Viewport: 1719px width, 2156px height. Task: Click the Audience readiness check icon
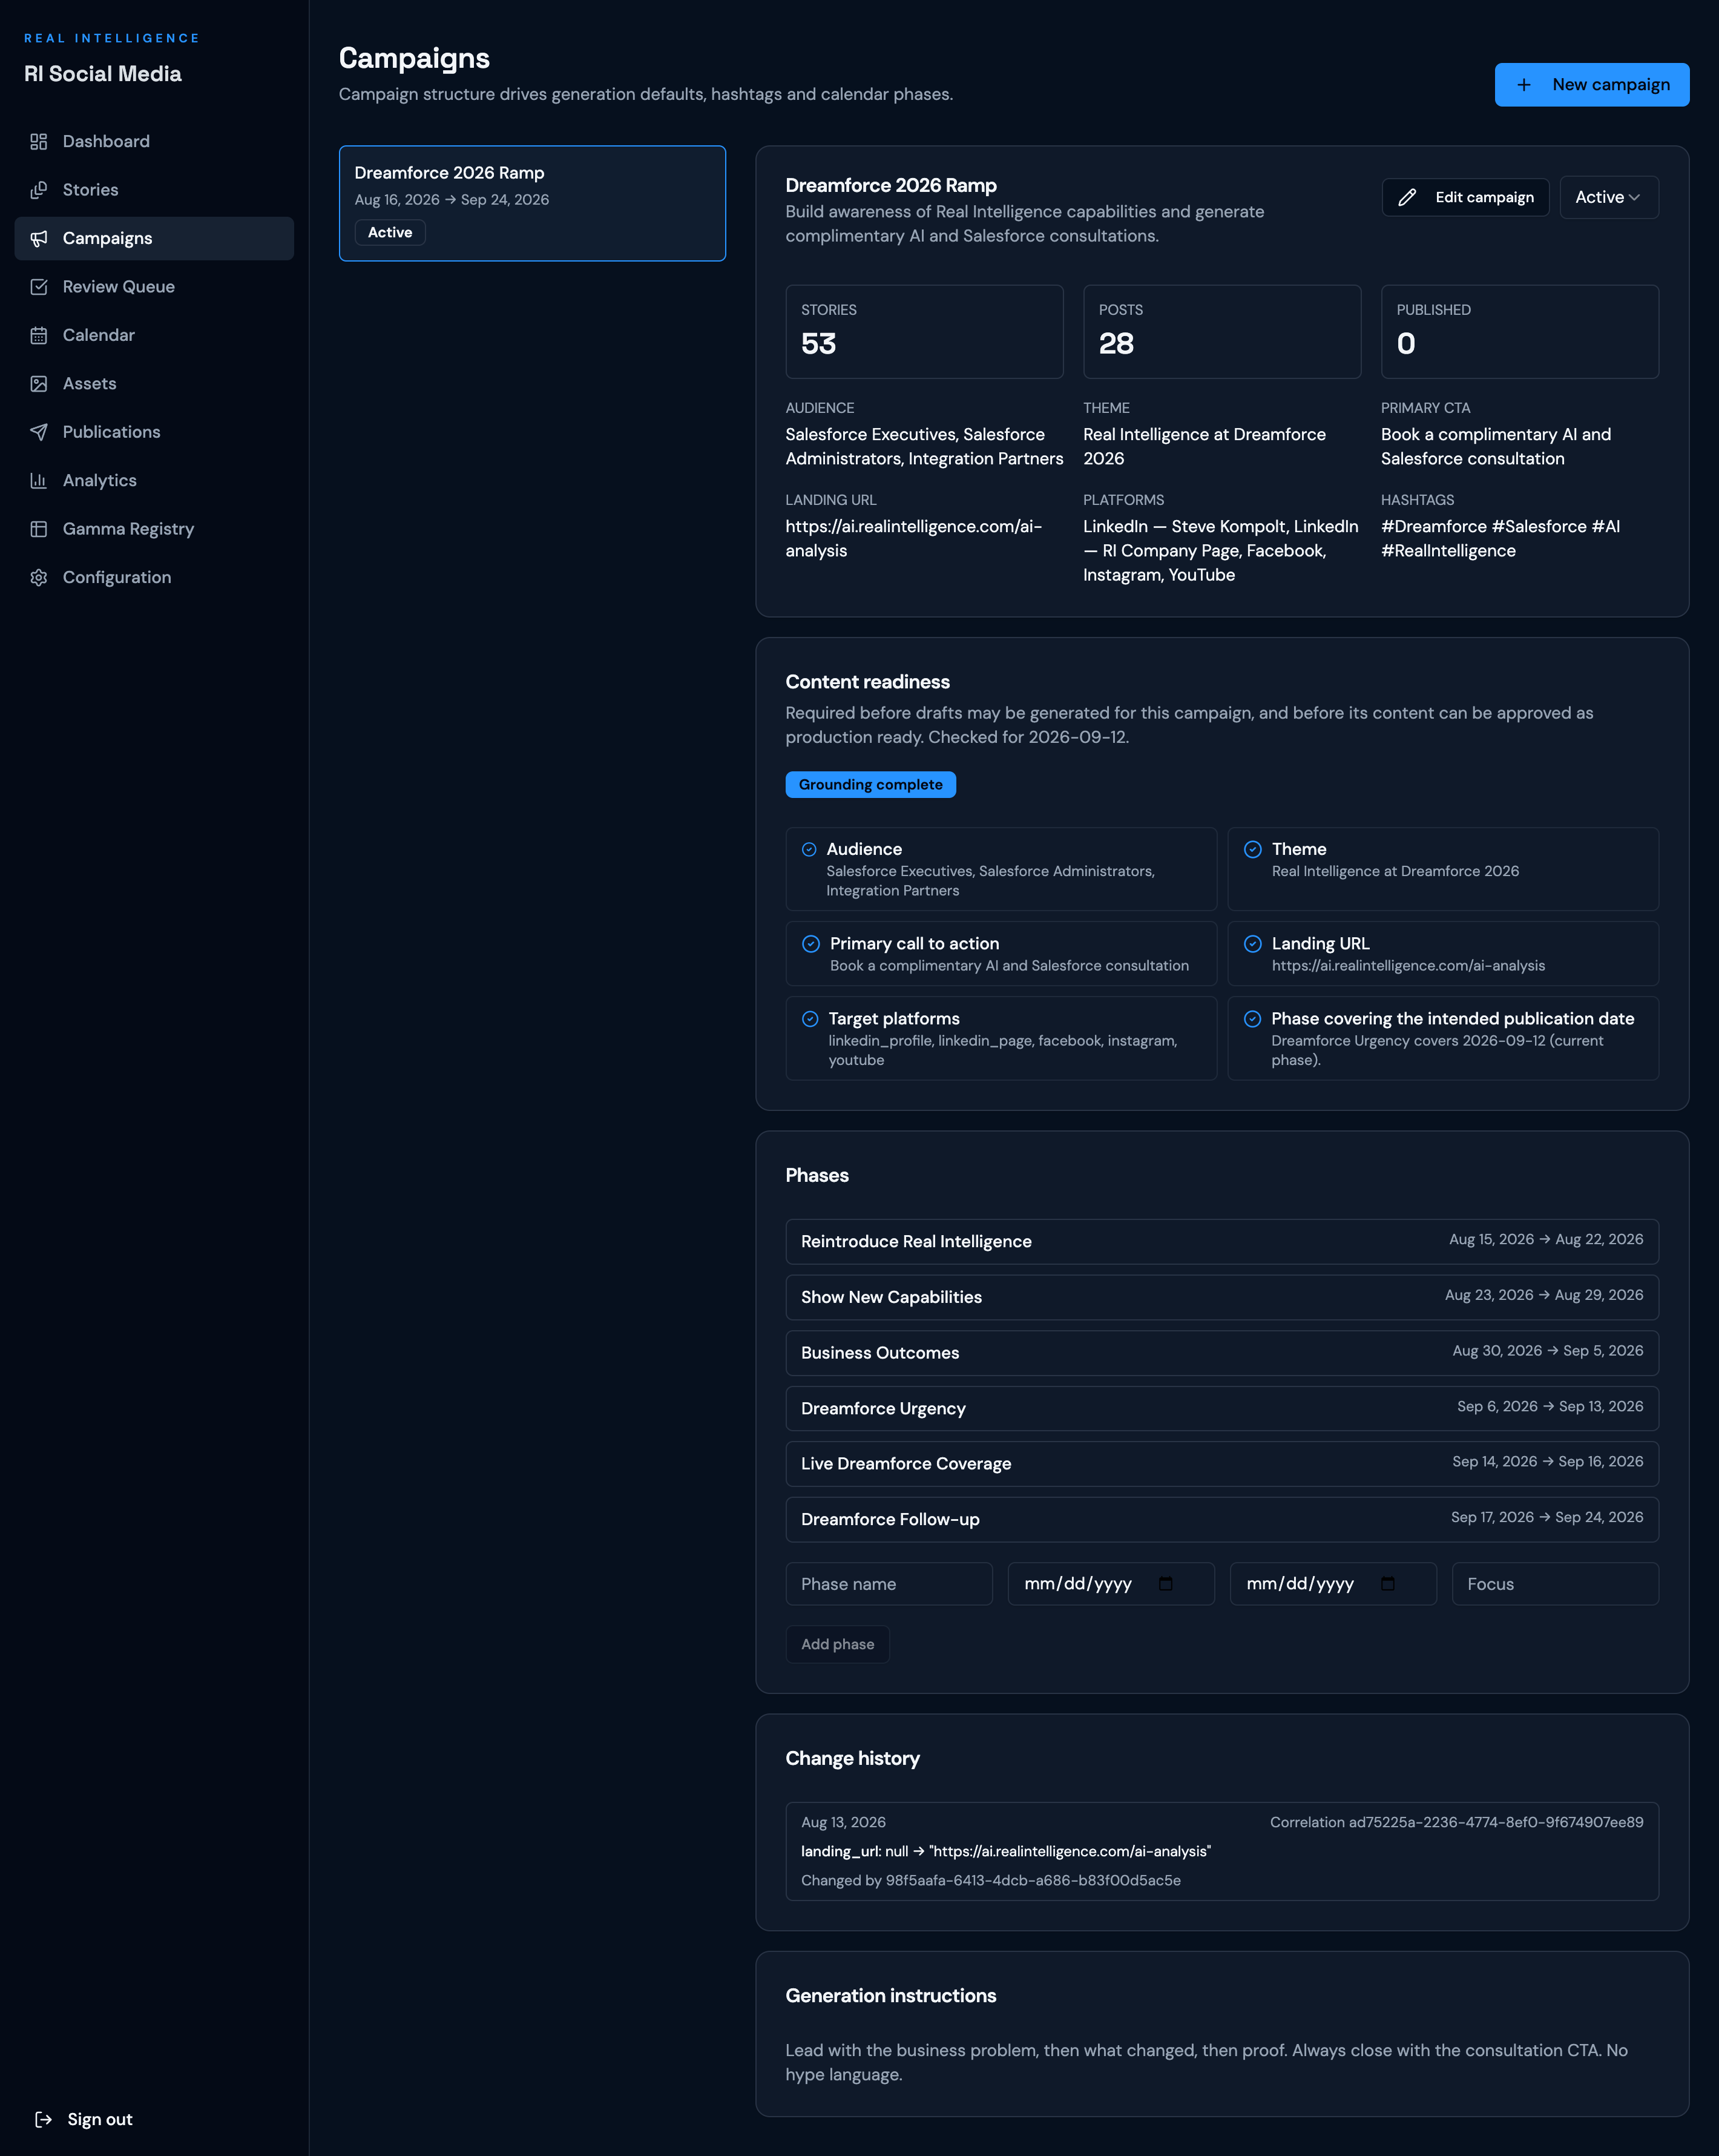809,850
